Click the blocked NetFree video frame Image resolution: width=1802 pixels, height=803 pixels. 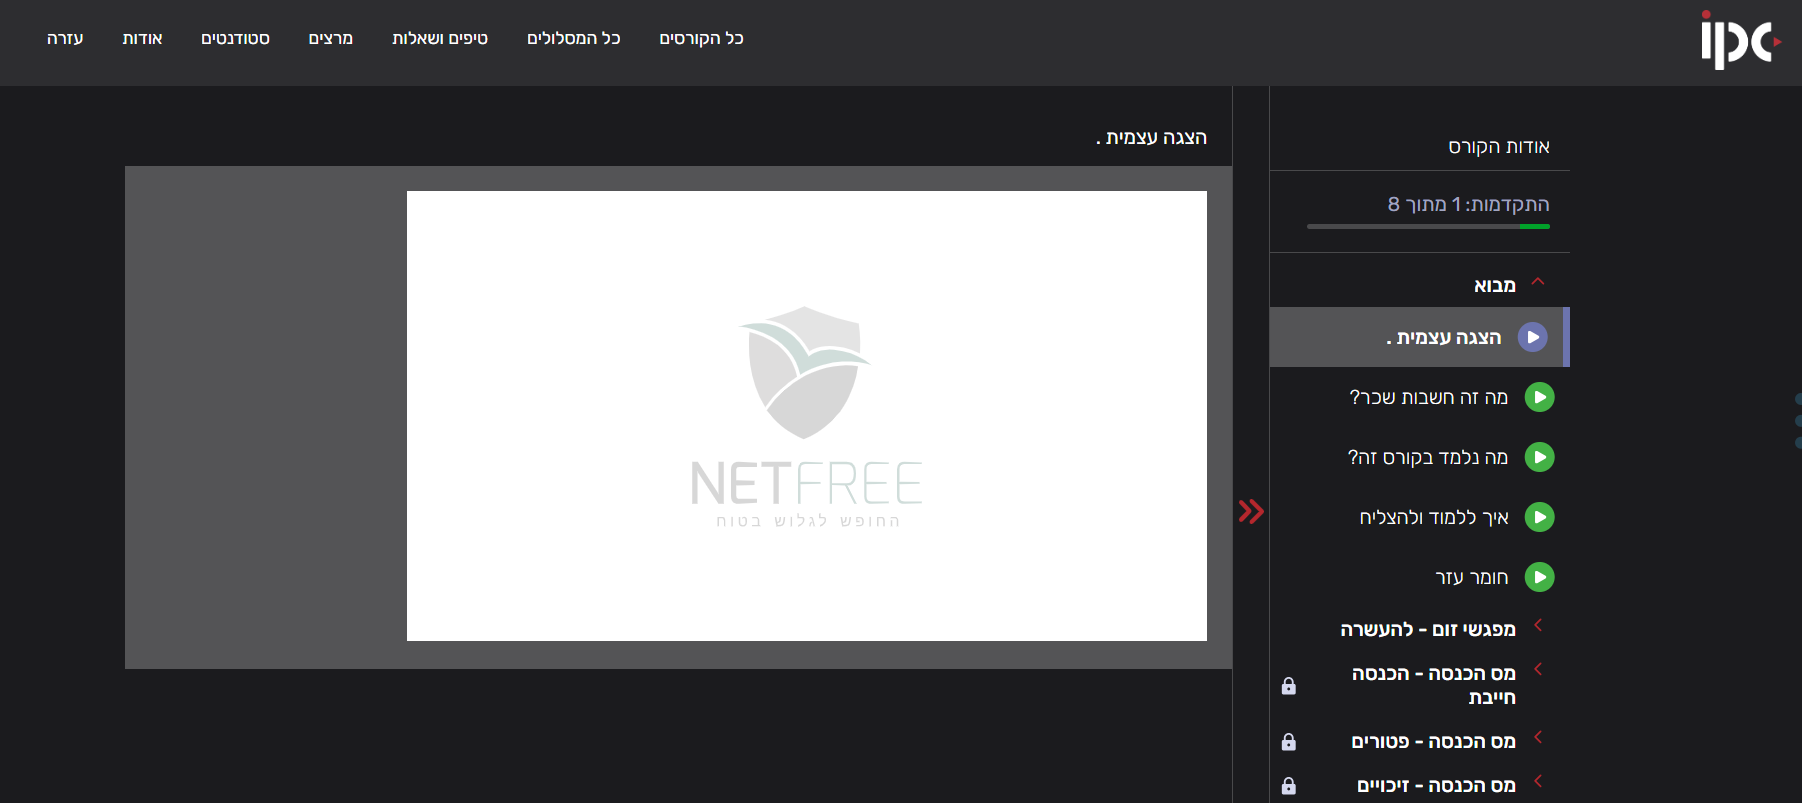tap(807, 416)
